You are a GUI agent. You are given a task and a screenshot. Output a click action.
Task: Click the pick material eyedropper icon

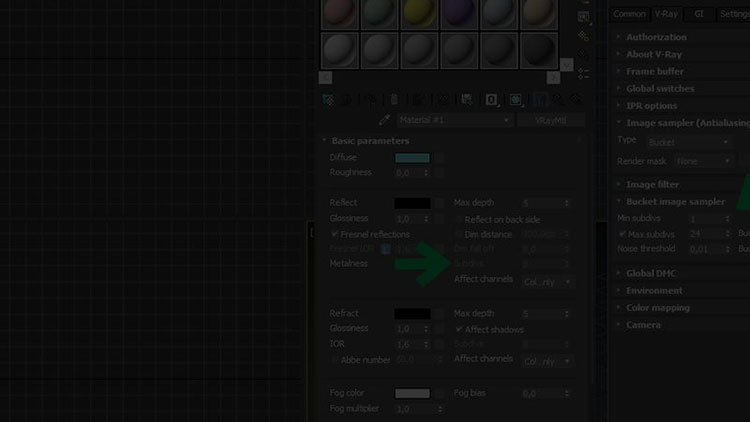coord(383,120)
